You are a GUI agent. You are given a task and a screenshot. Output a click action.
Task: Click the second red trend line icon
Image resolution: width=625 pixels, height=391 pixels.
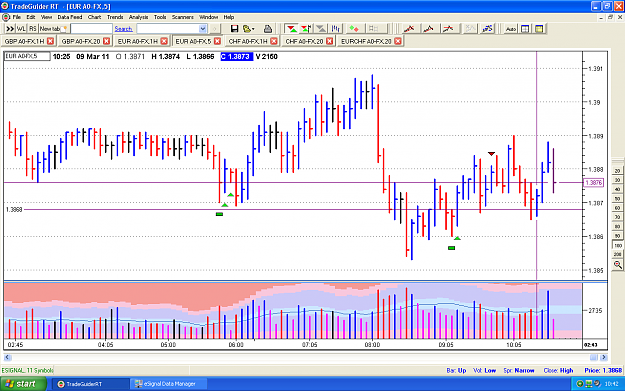(428, 29)
